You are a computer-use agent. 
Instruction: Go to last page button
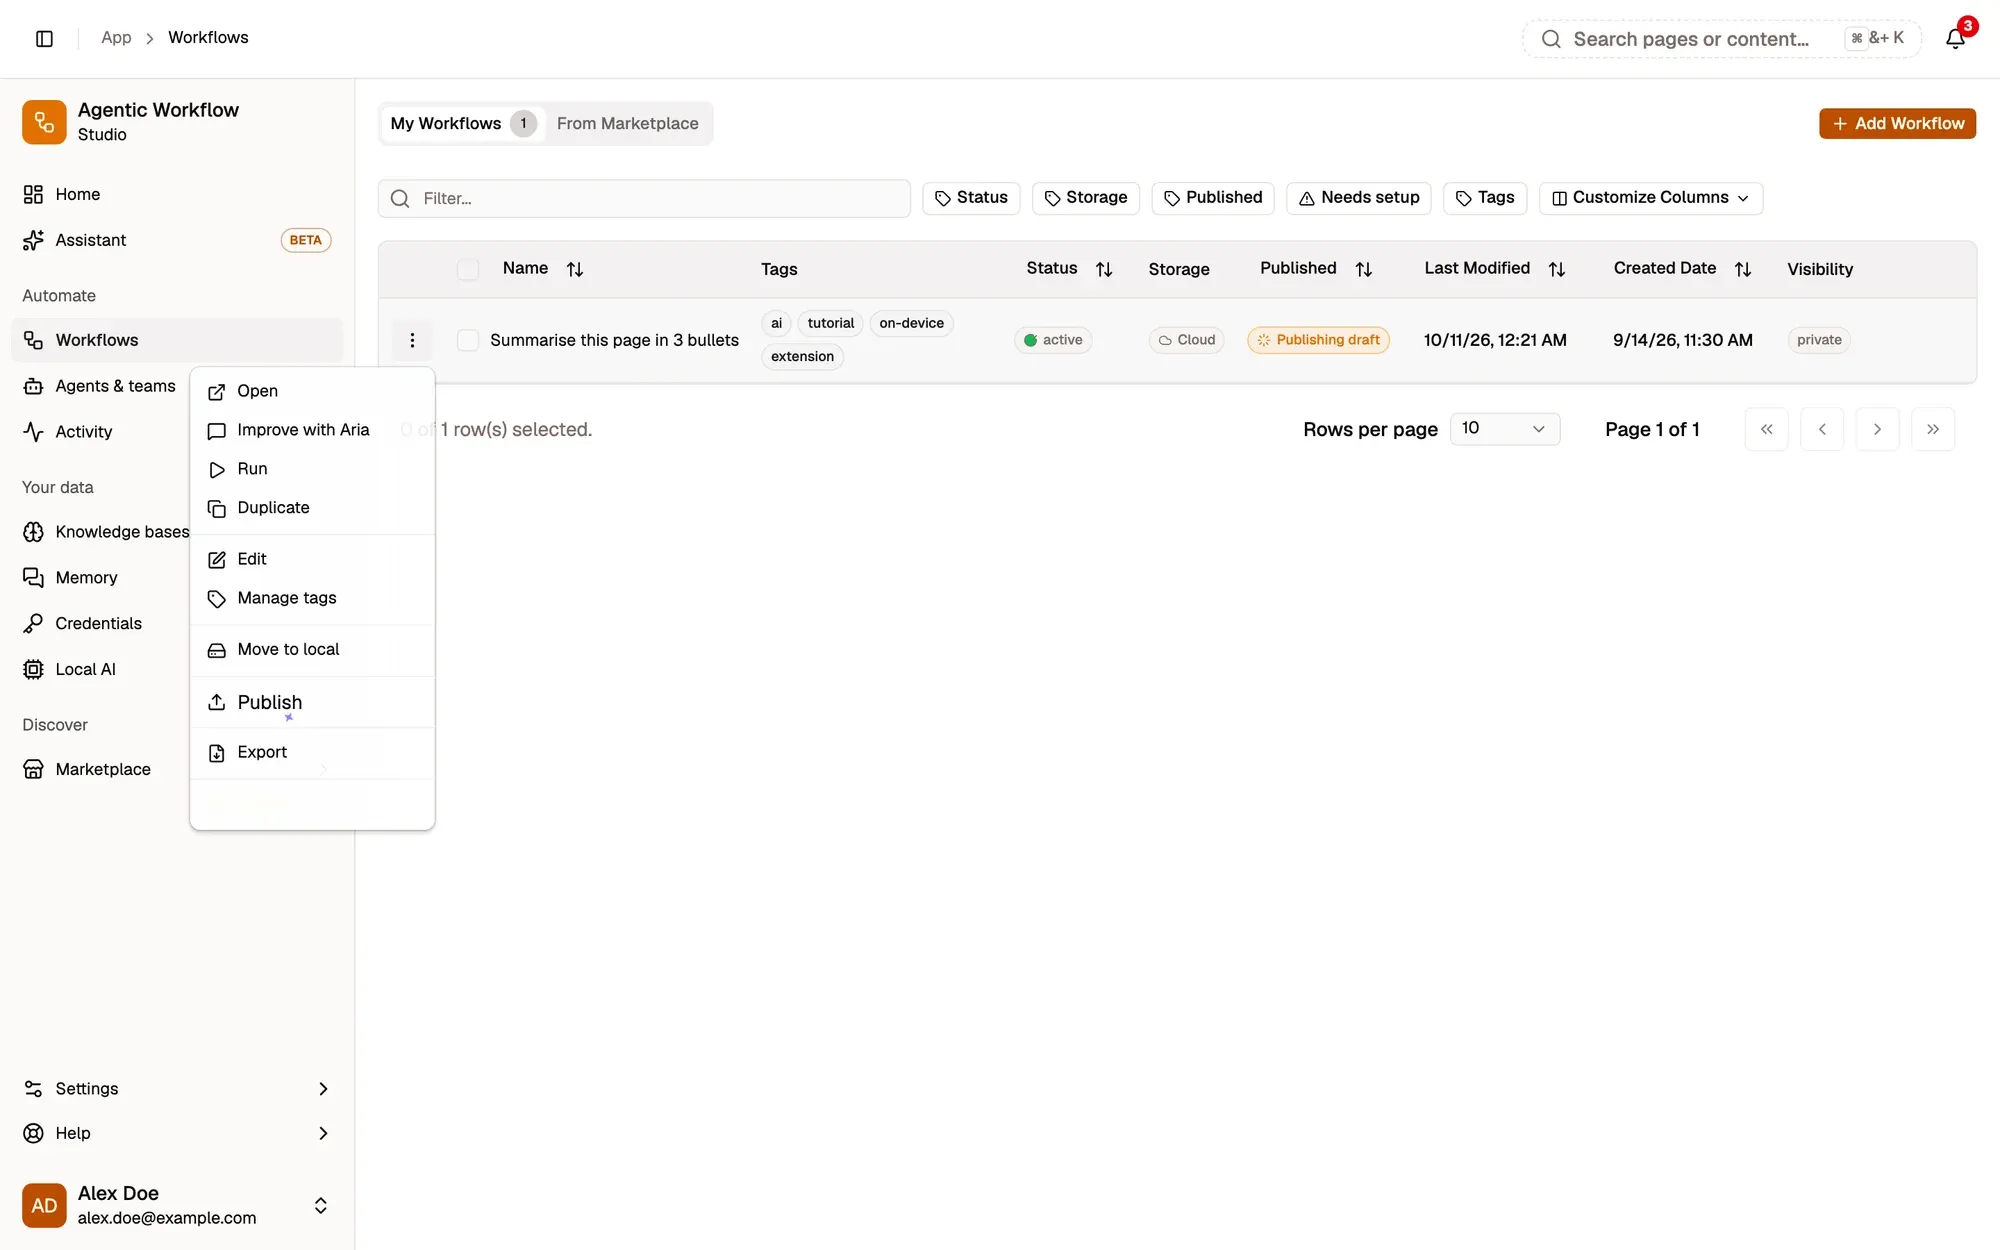(1933, 429)
